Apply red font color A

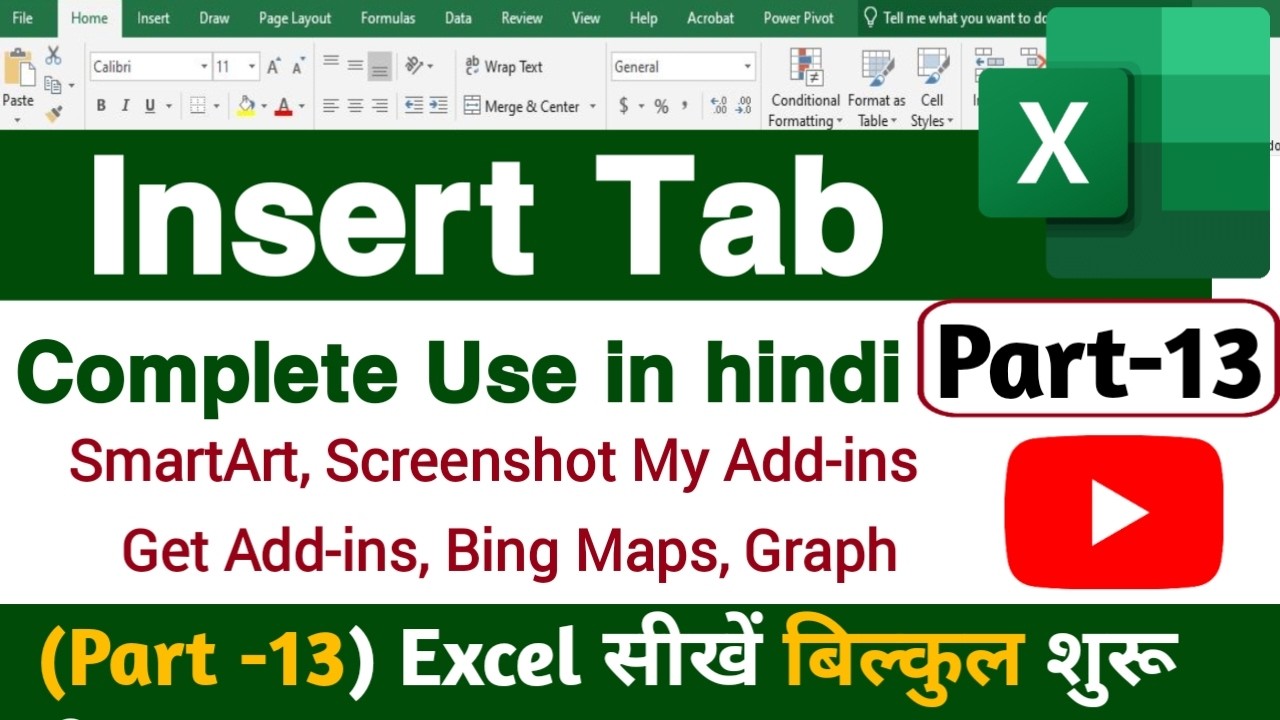[x=284, y=106]
